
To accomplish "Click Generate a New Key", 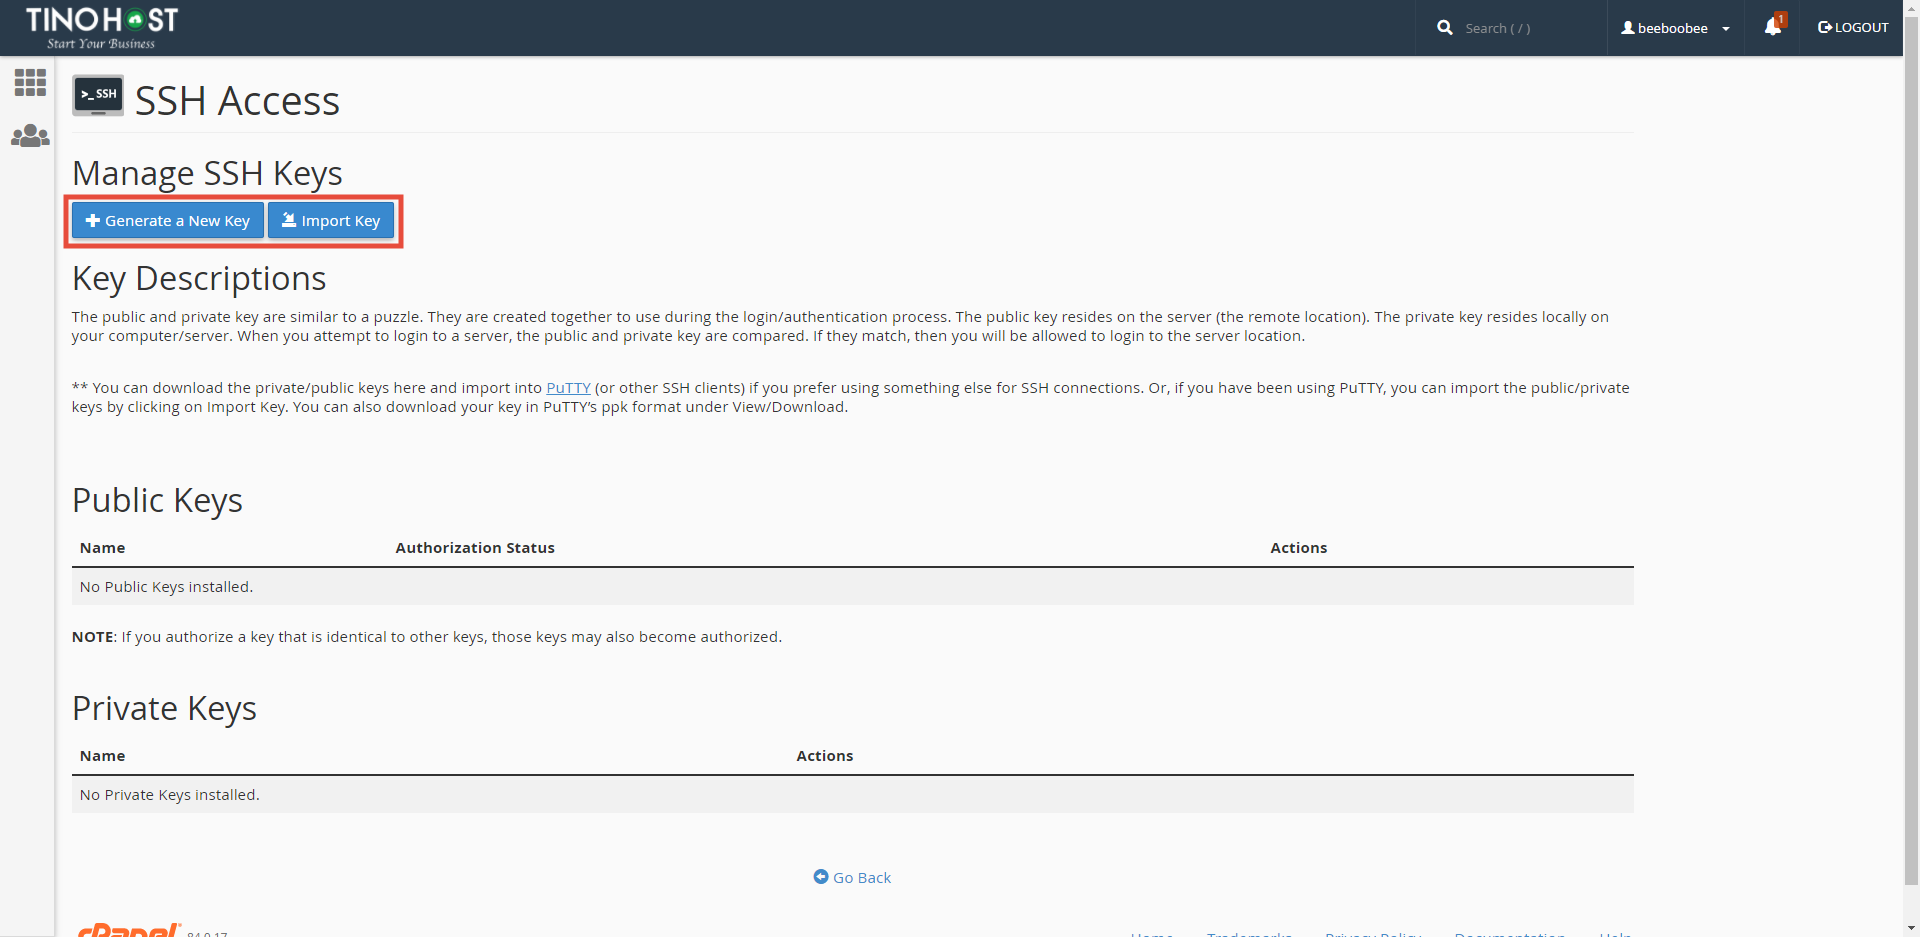I will pos(168,221).
